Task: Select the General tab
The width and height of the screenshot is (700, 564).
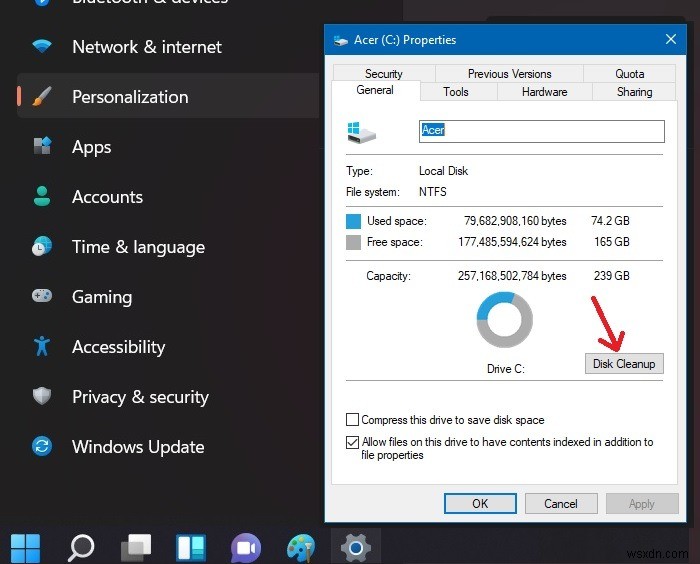Action: click(x=375, y=90)
